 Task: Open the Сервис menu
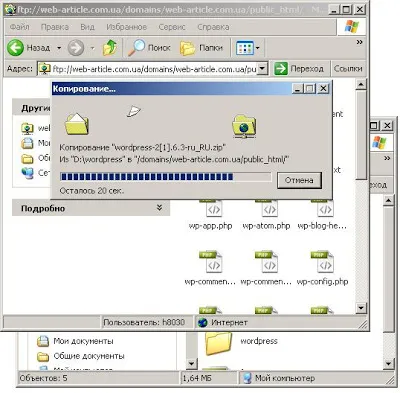pos(172,27)
